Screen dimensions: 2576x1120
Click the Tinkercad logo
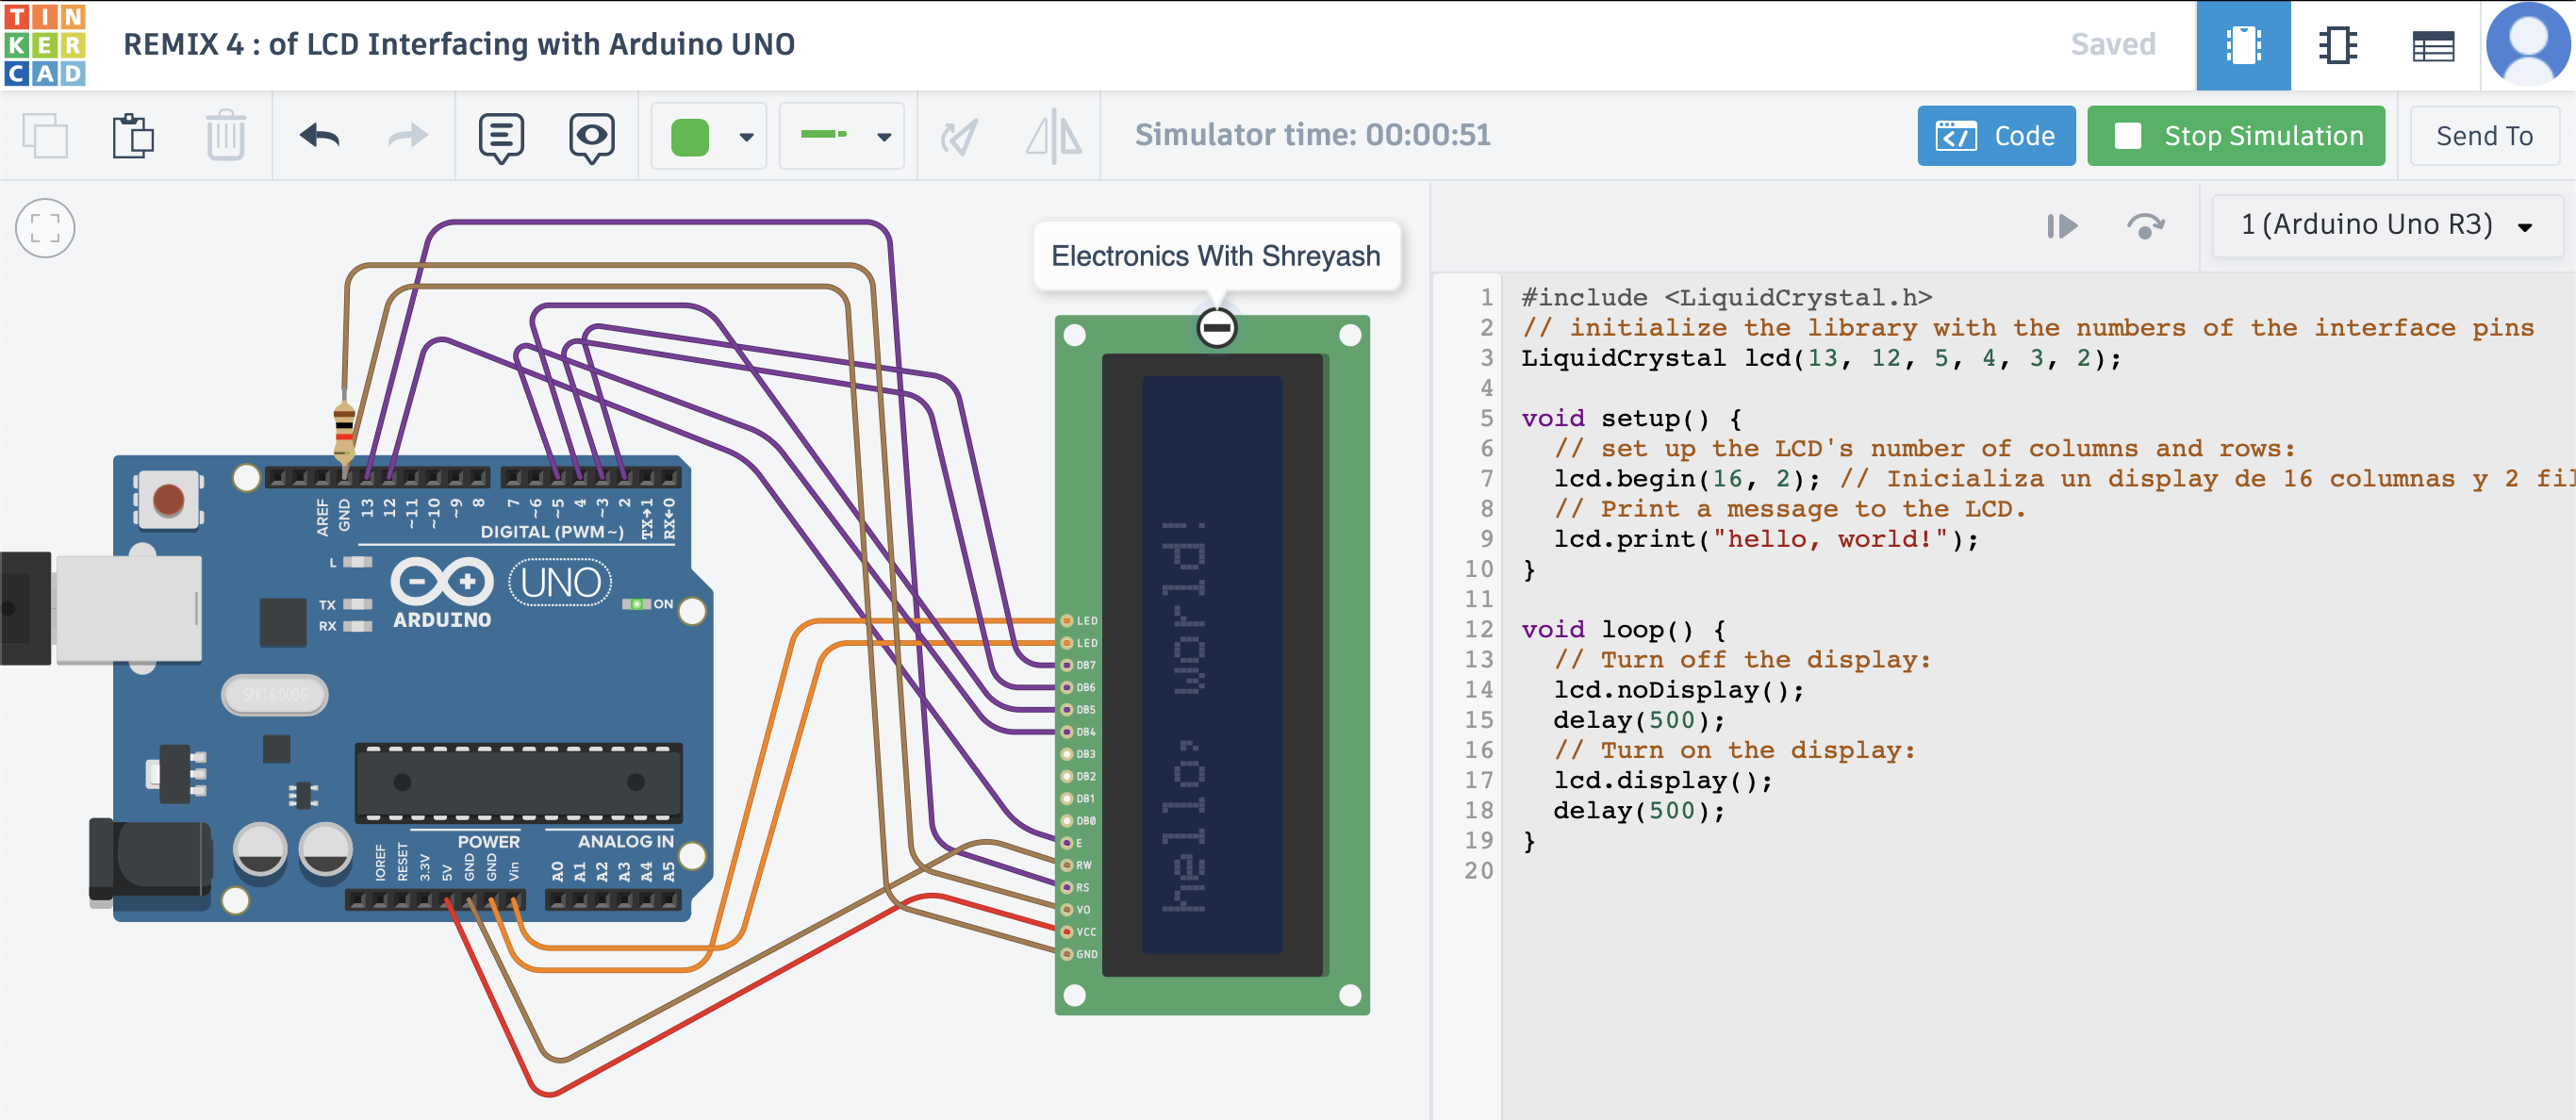[x=45, y=45]
